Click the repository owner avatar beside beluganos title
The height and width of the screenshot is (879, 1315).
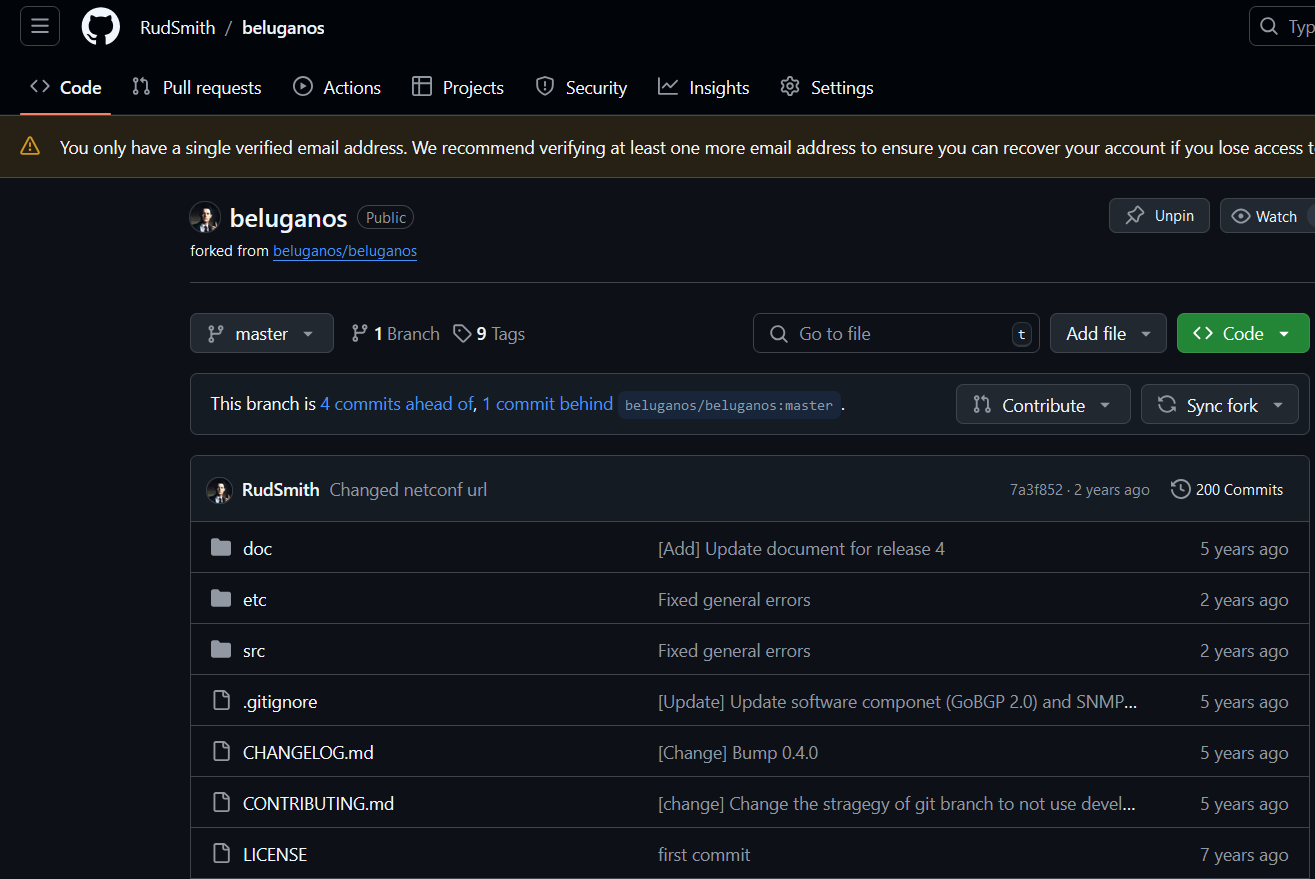click(205, 217)
